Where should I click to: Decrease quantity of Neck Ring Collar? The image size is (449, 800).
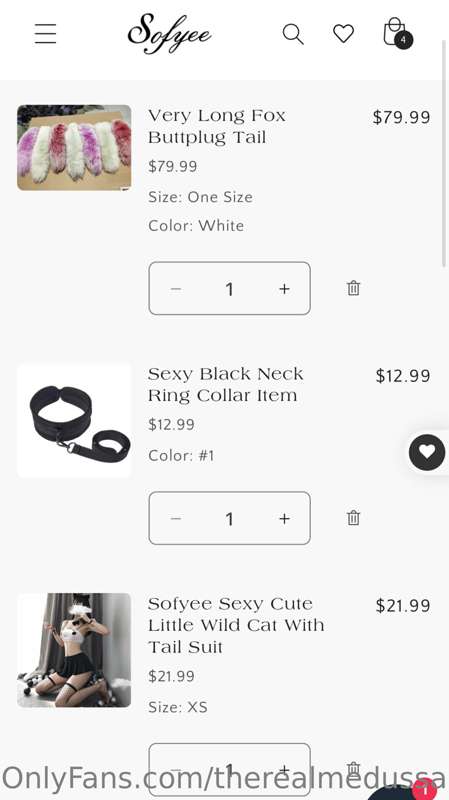coord(176,518)
